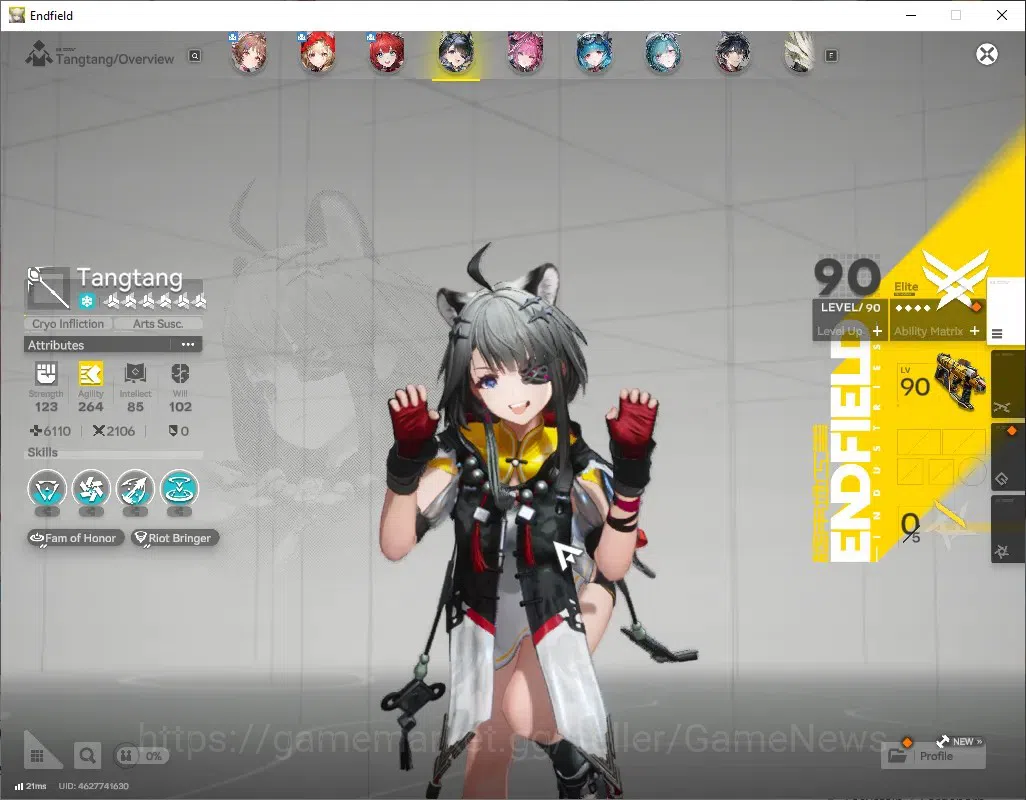Click the Will brain icon
Viewport: 1026px width, 800px height.
pyautogui.click(x=180, y=374)
